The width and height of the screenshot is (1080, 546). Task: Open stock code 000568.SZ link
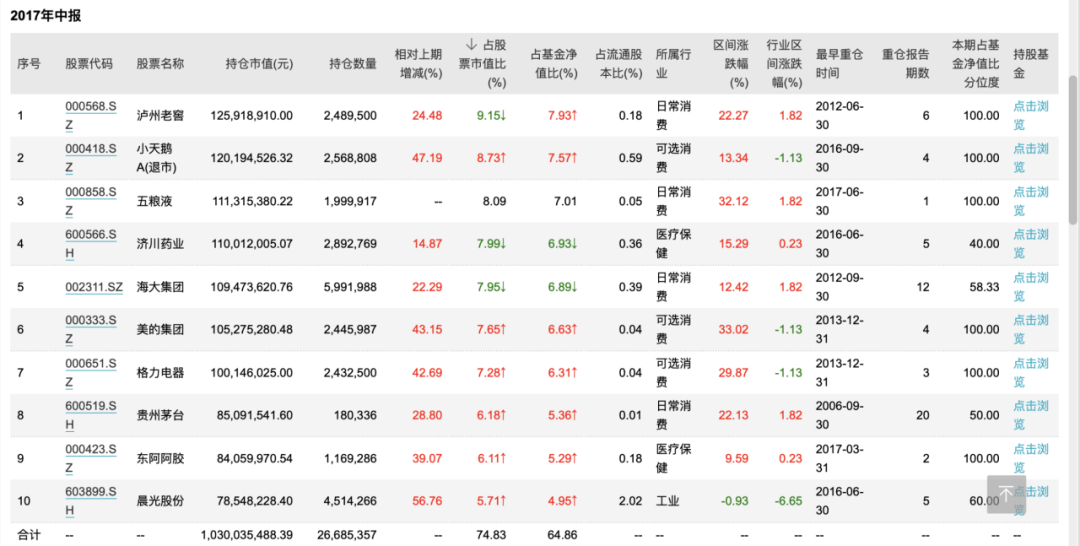[x=91, y=115]
